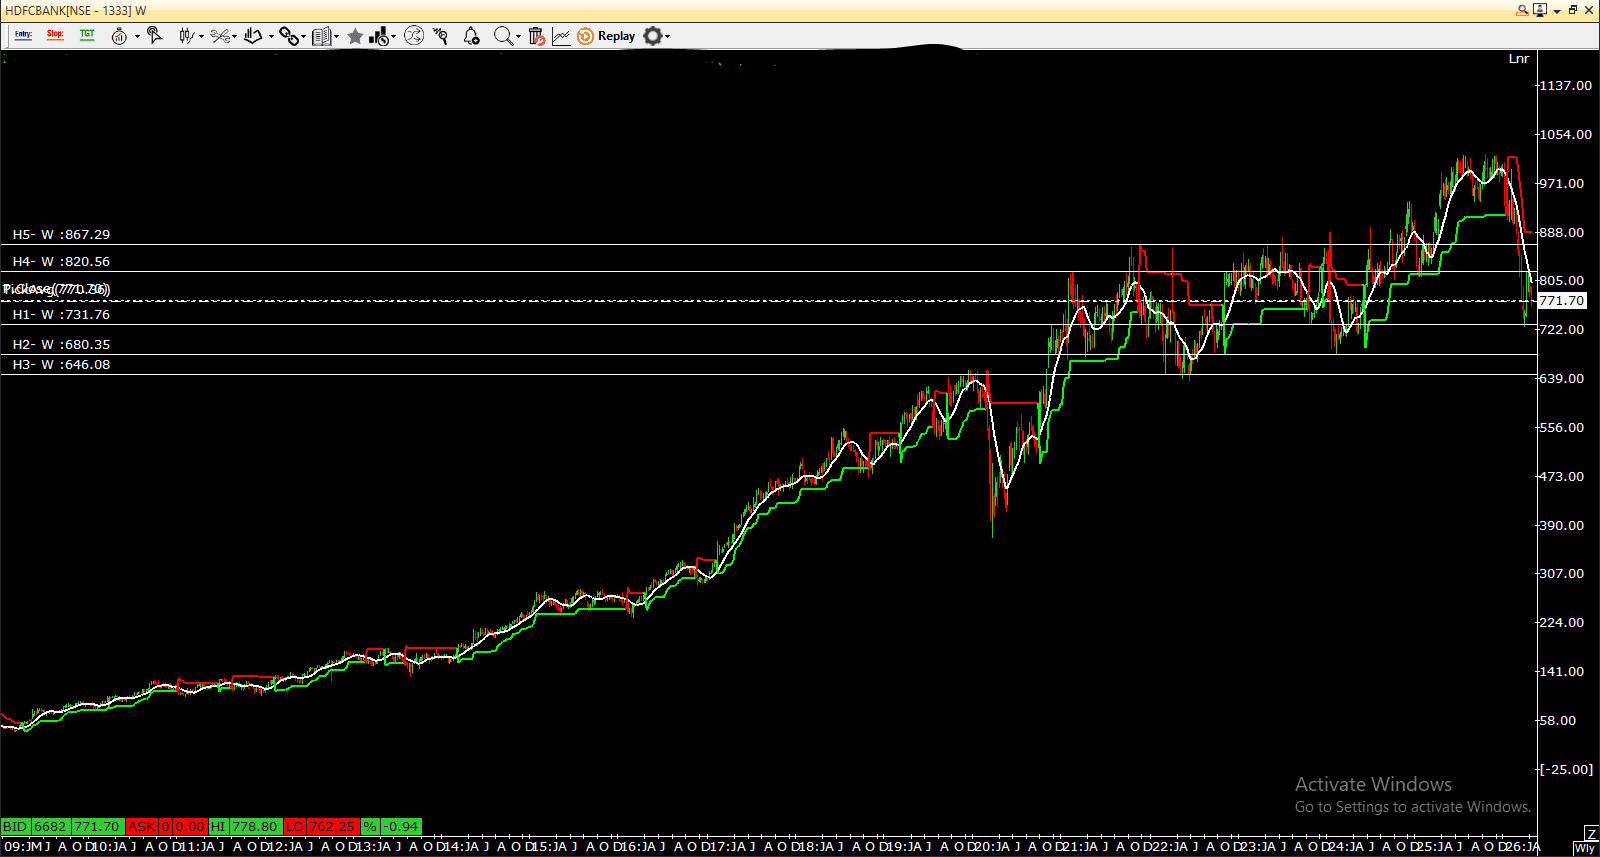
Task: Click the circular shuffle arrows icon
Action: click(x=414, y=36)
